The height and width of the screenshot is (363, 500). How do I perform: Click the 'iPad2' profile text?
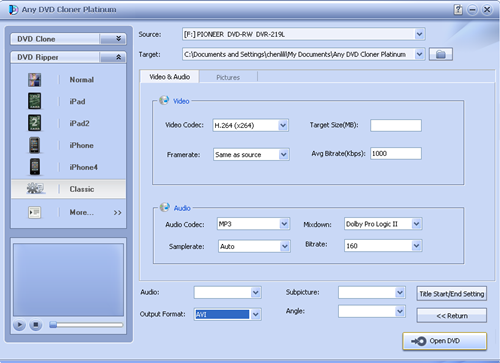(79, 123)
